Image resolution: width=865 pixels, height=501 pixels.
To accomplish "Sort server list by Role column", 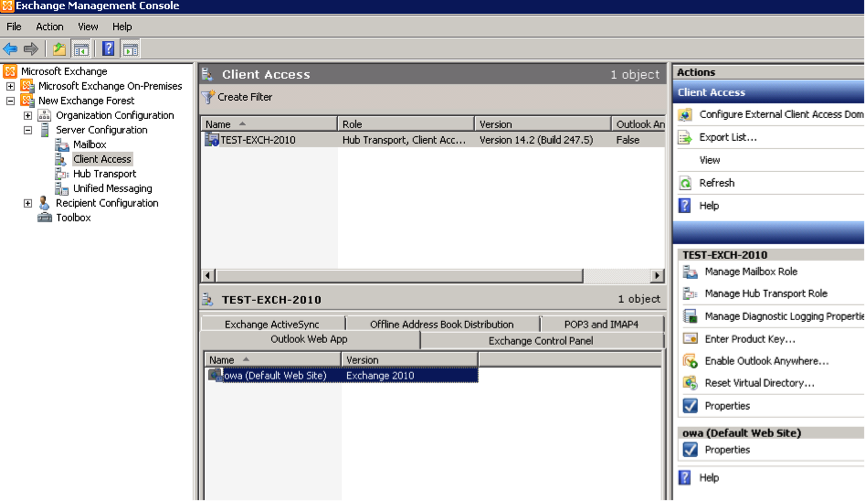I will 406,124.
